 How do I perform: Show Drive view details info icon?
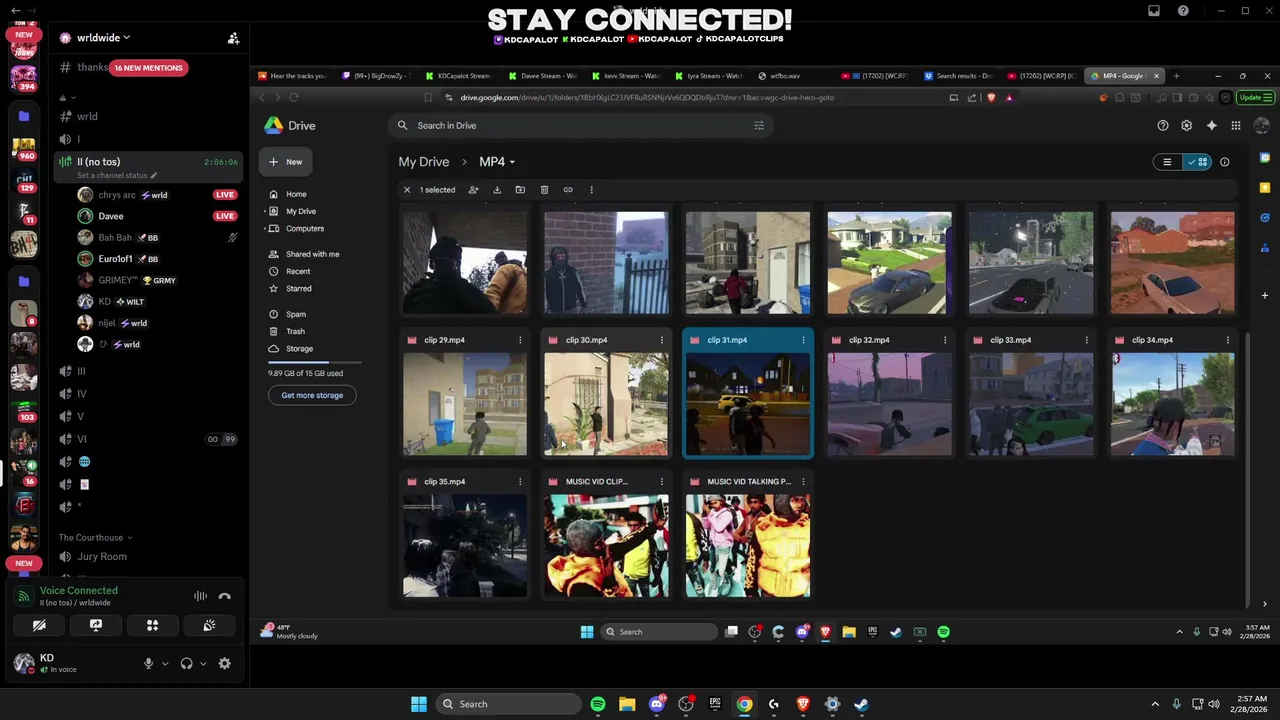pyautogui.click(x=1225, y=162)
